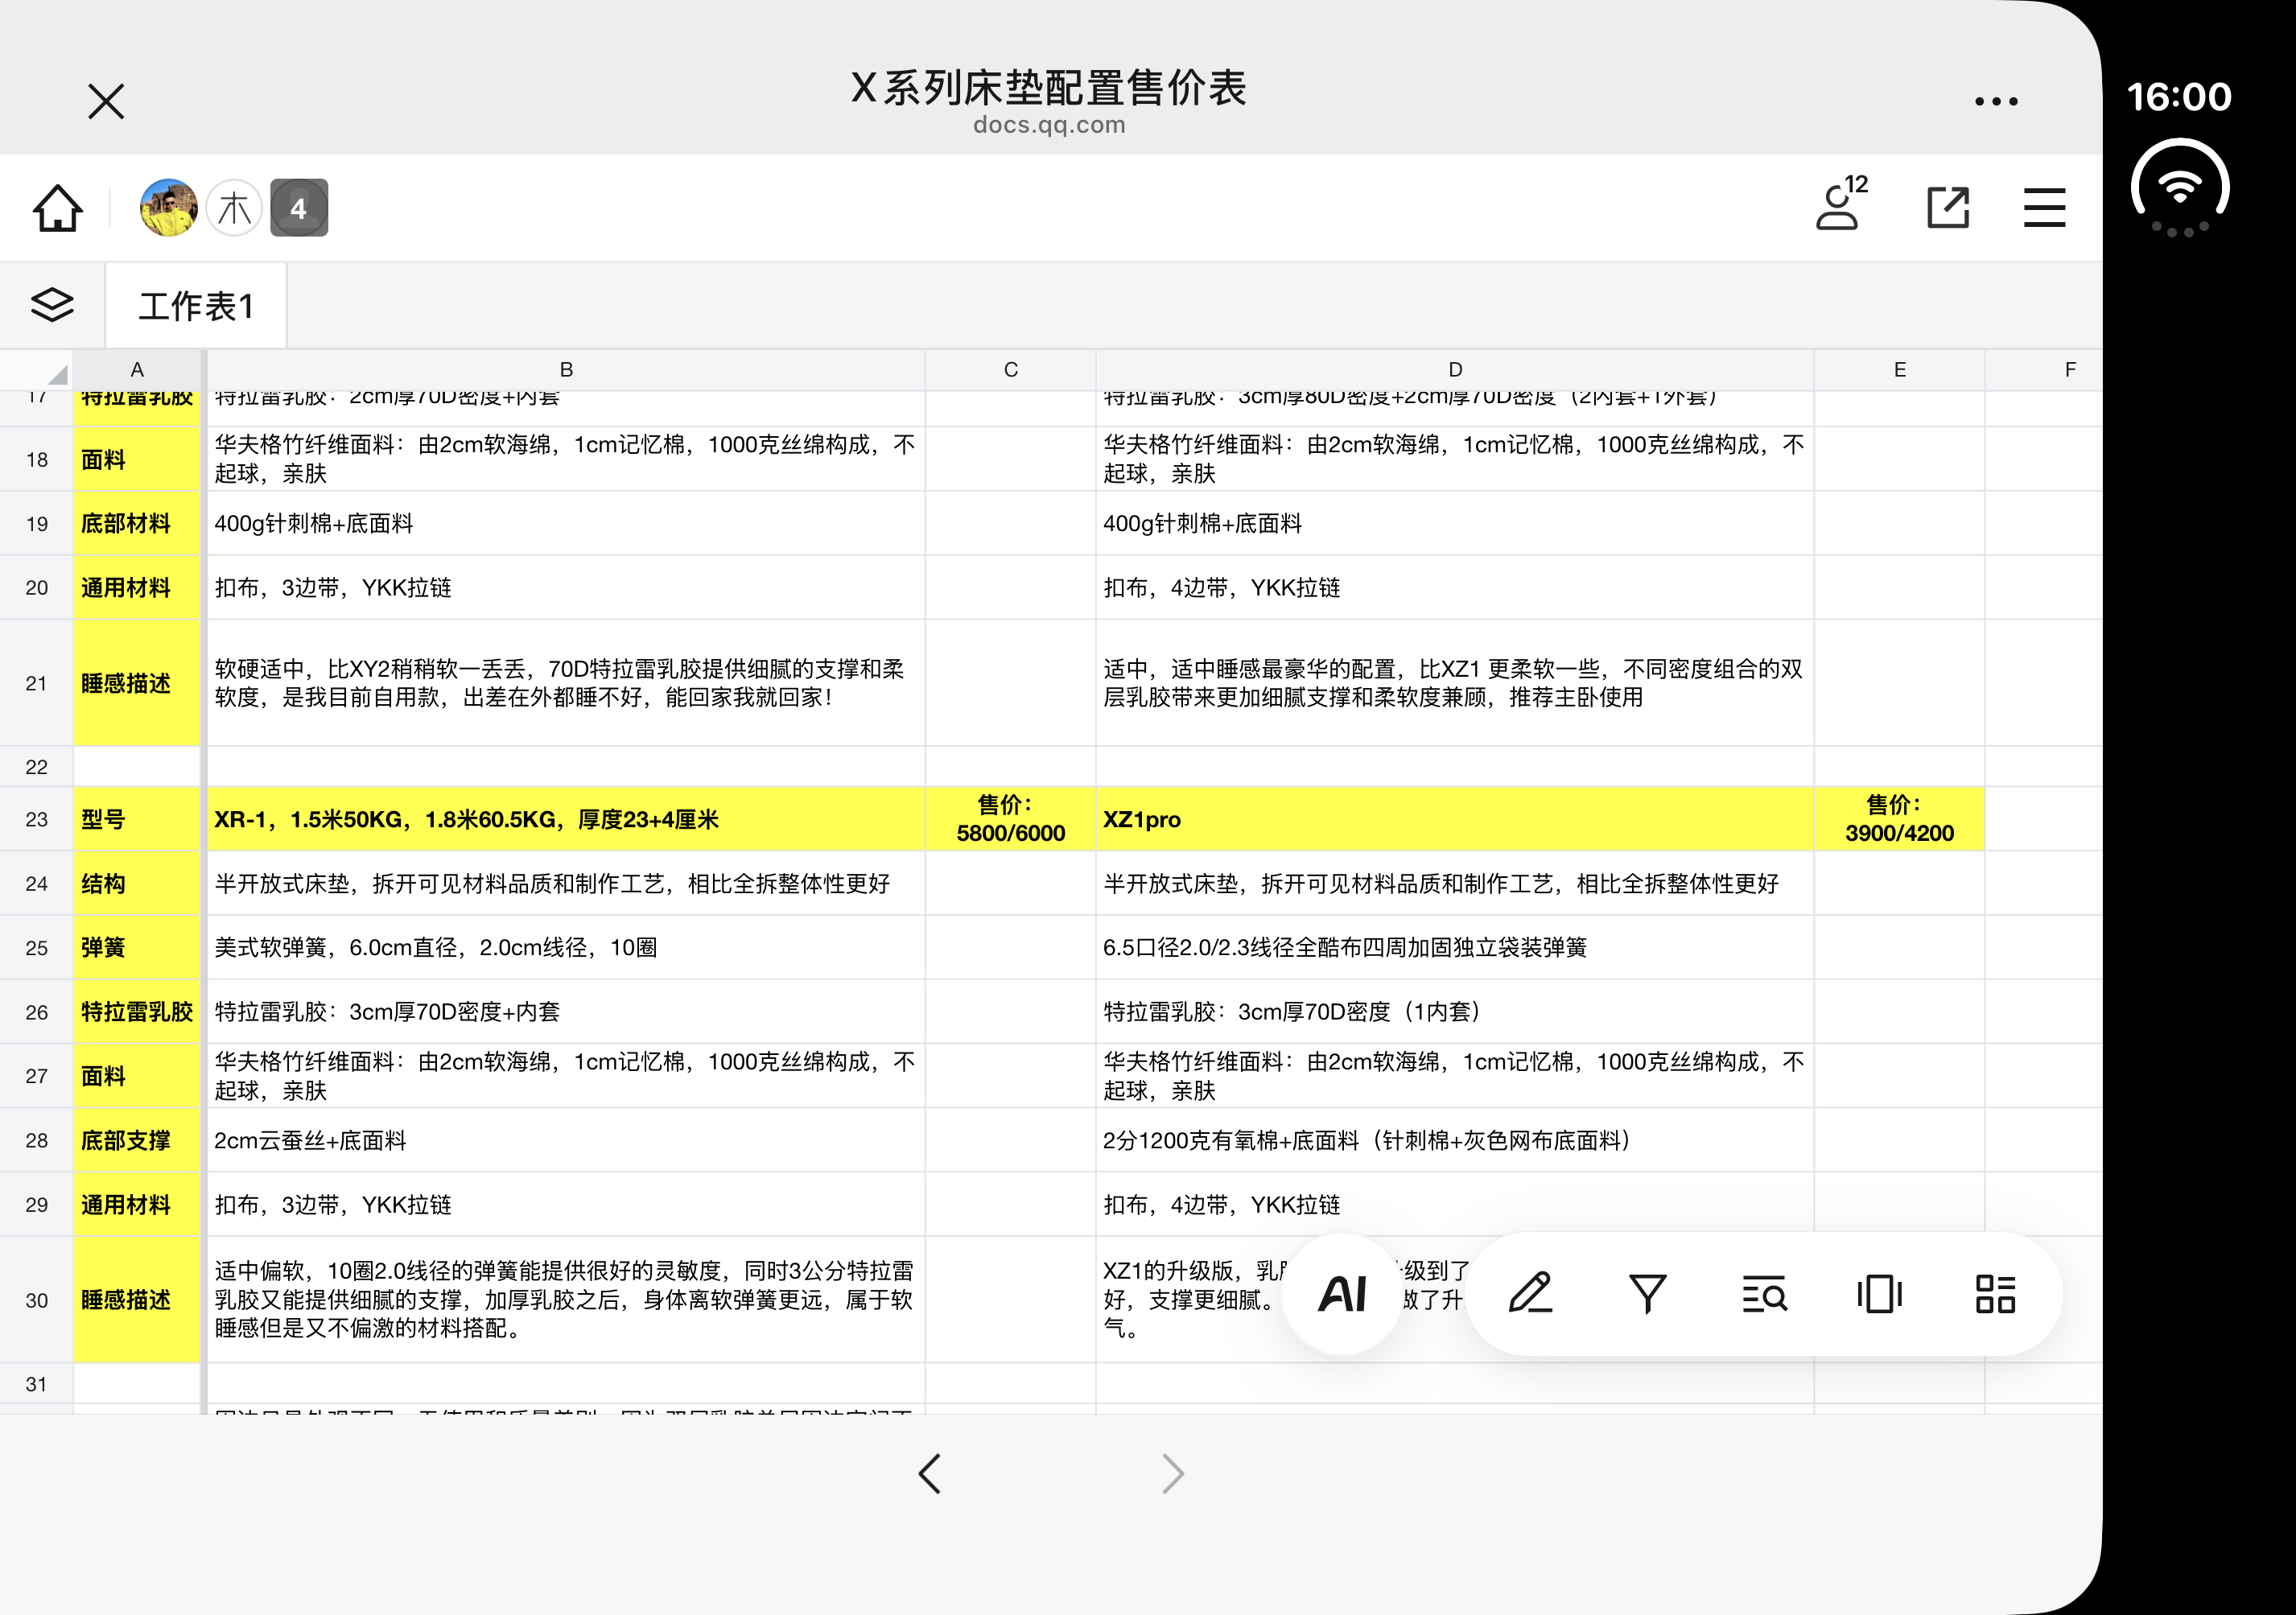Screen dimensions: 2296x1615
Task: Close the document with the X icon
Action: point(106,101)
